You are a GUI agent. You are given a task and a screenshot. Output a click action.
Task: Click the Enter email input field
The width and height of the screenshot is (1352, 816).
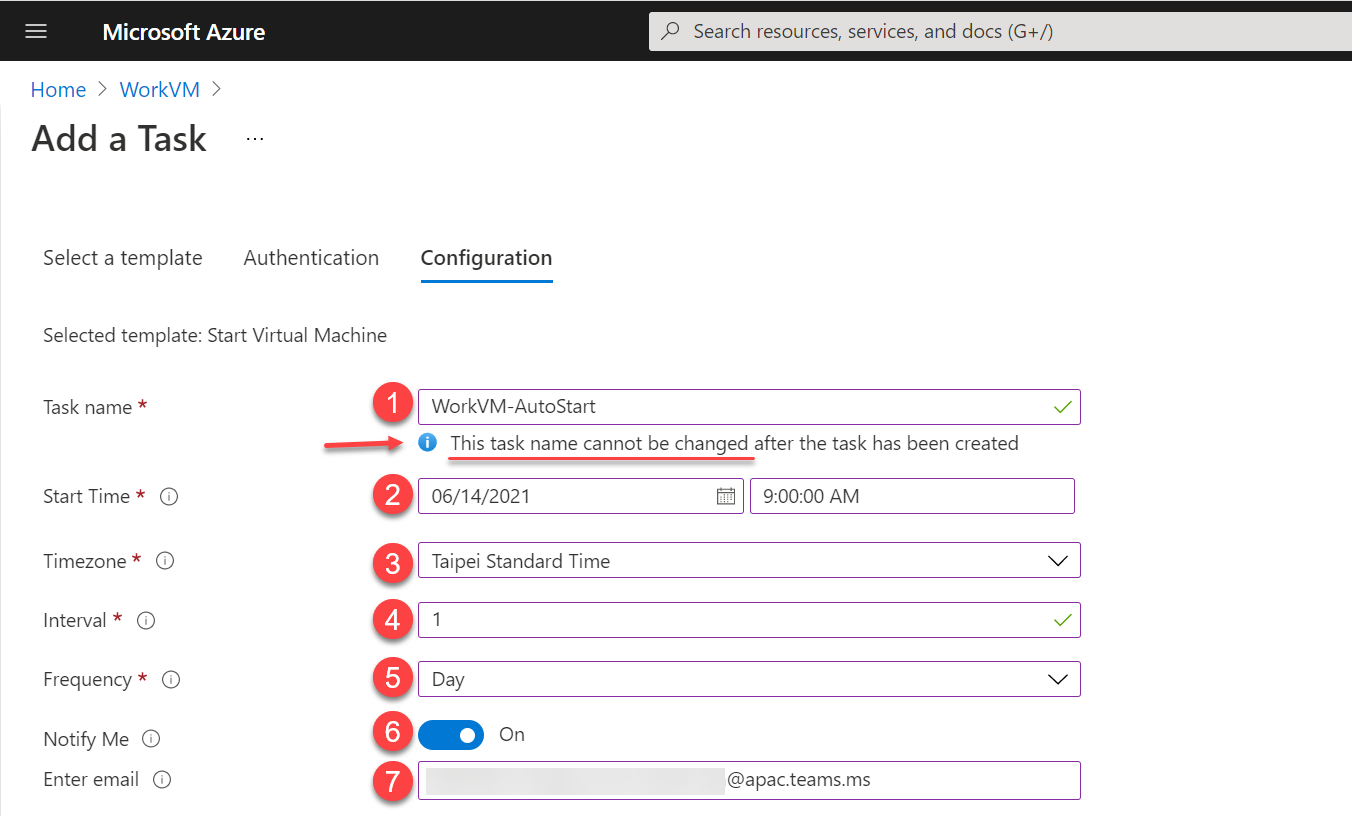[x=749, y=780]
